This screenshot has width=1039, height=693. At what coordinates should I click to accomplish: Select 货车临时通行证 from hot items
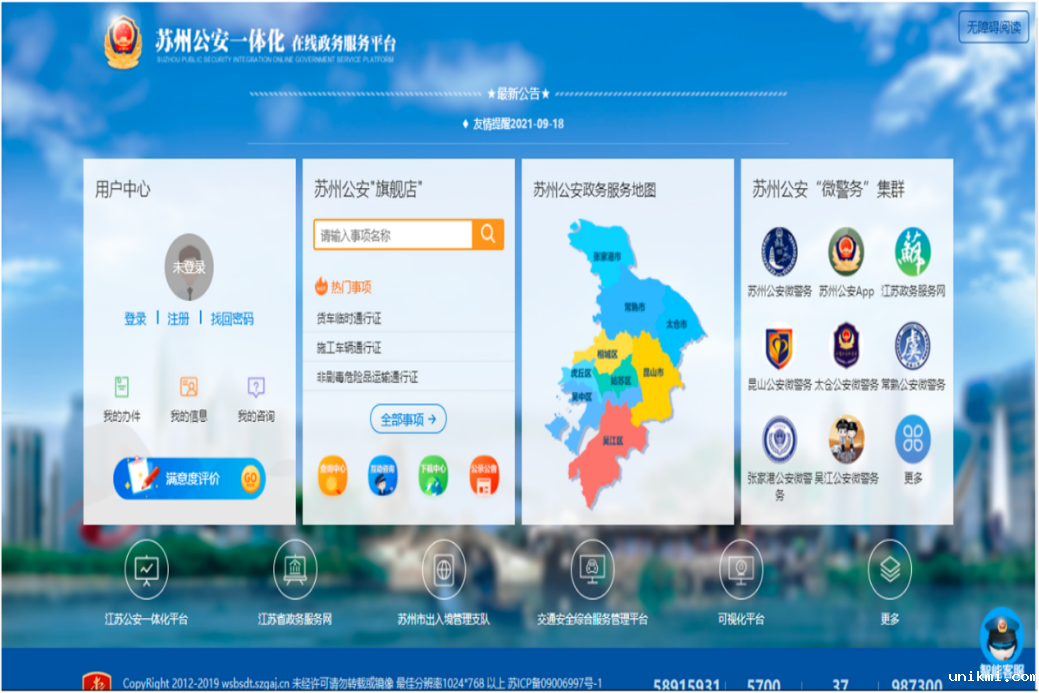[x=349, y=318]
